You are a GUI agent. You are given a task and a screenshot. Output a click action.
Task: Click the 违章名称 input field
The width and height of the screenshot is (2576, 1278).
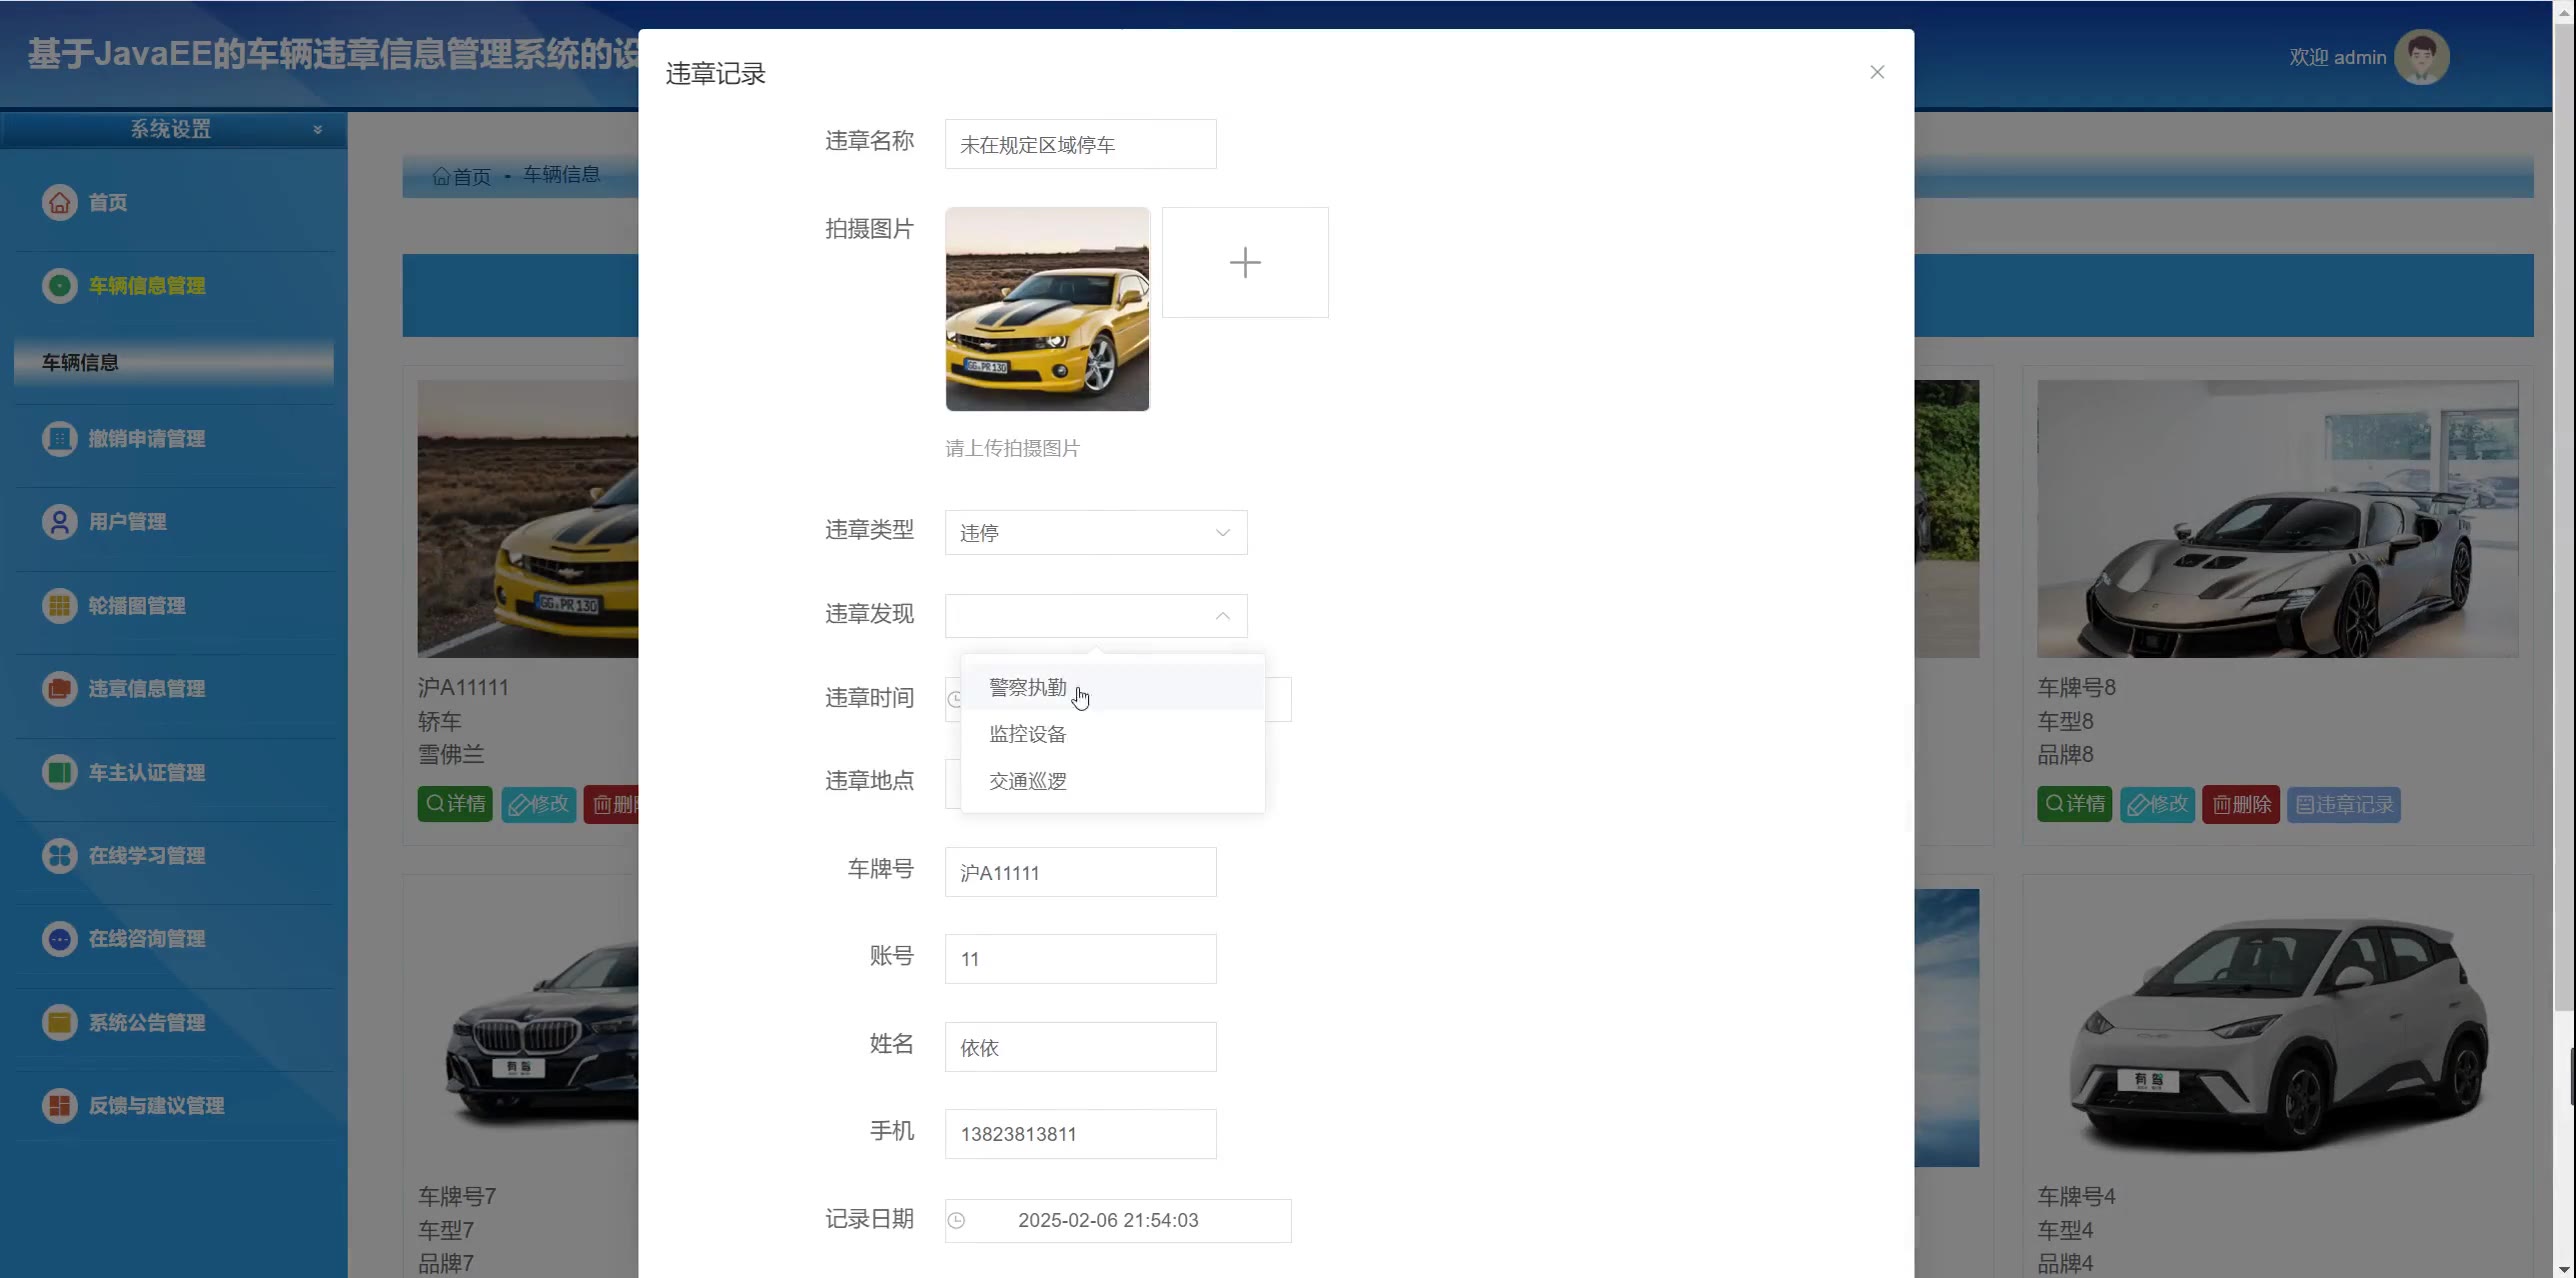tap(1080, 145)
